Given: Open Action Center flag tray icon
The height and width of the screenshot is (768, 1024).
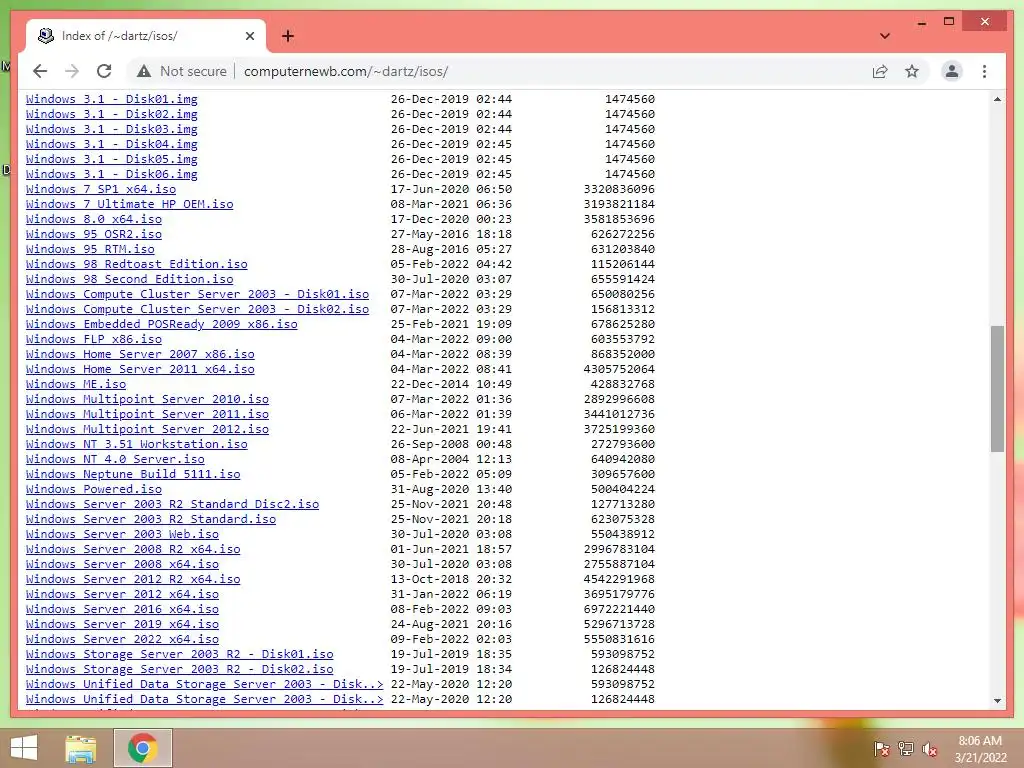Looking at the screenshot, I should 881,749.
